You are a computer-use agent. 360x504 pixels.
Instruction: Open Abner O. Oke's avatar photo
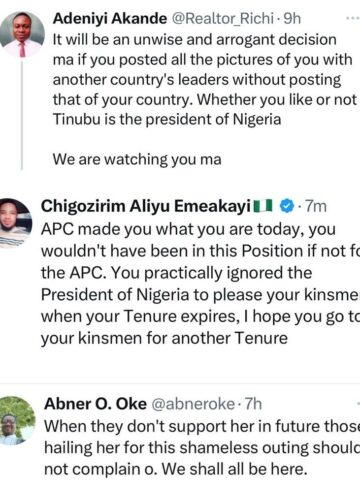(16, 421)
